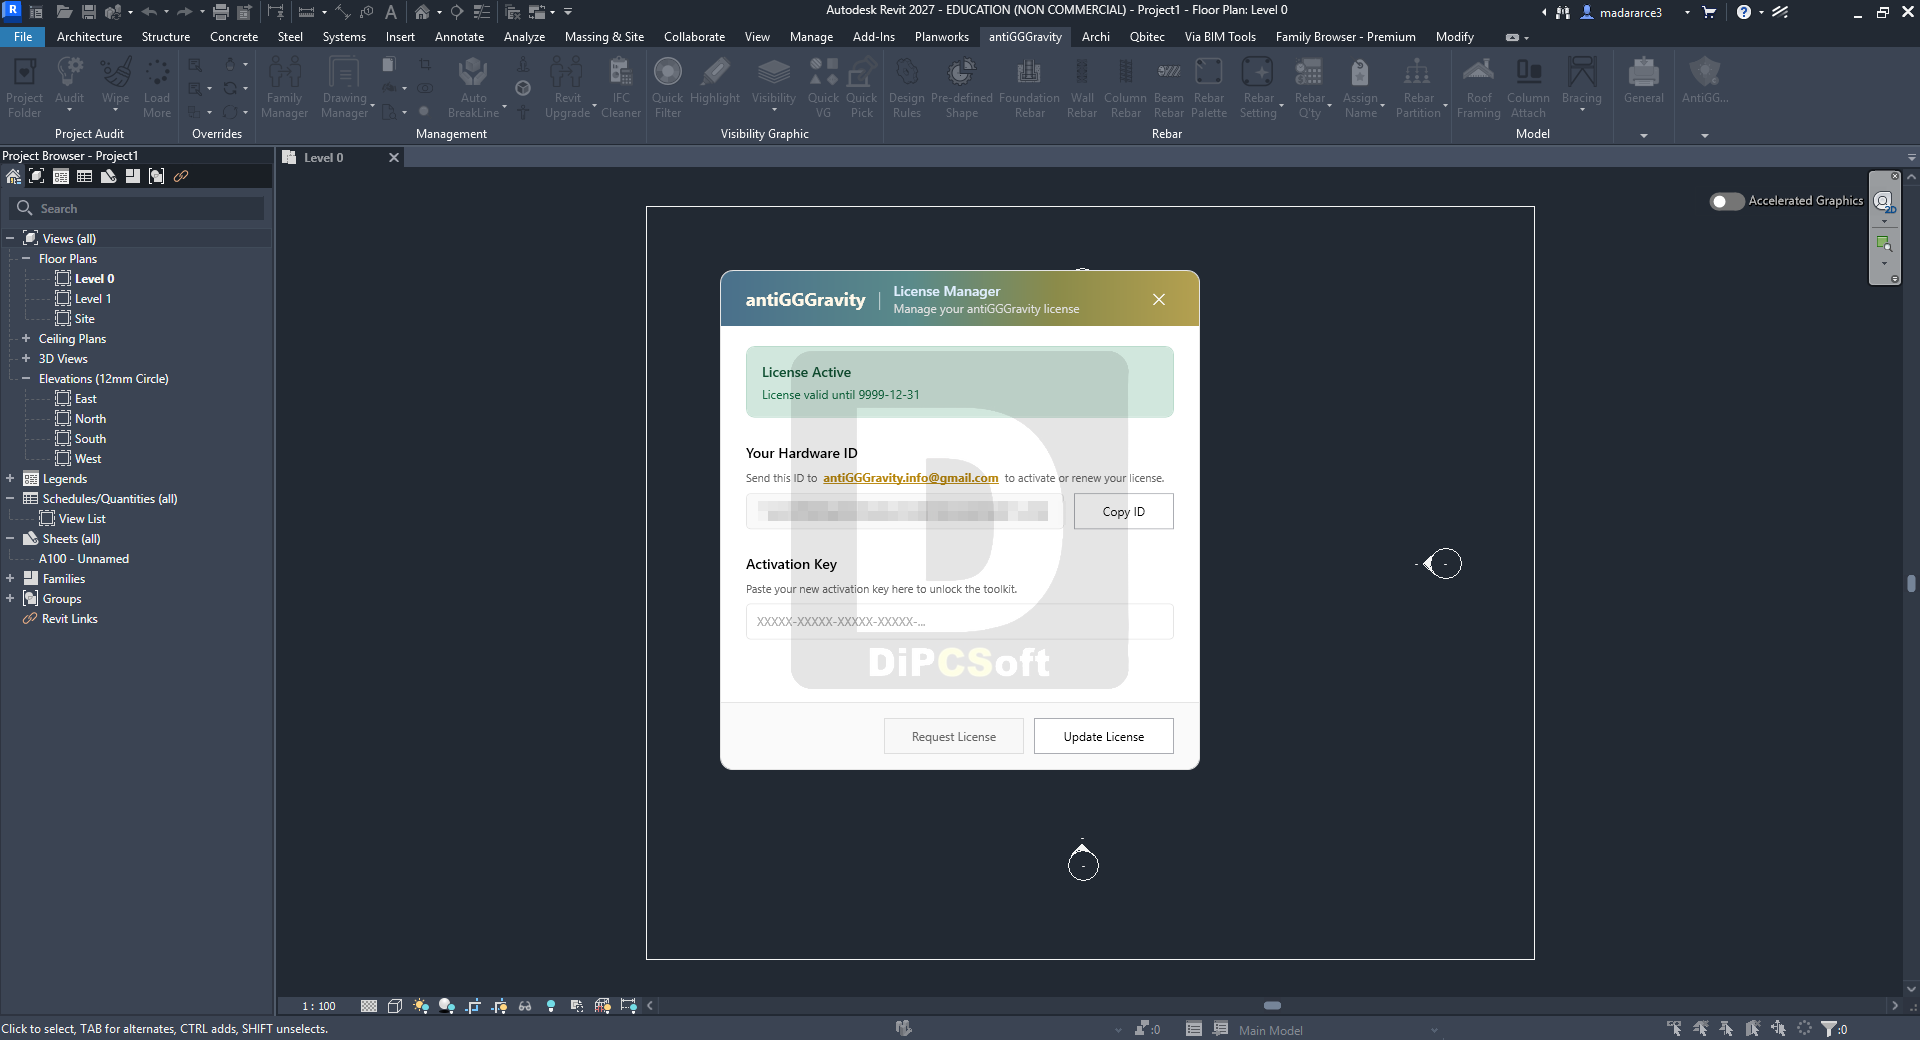Click the Activation Key input field
The width and height of the screenshot is (1920, 1040).
click(x=959, y=621)
